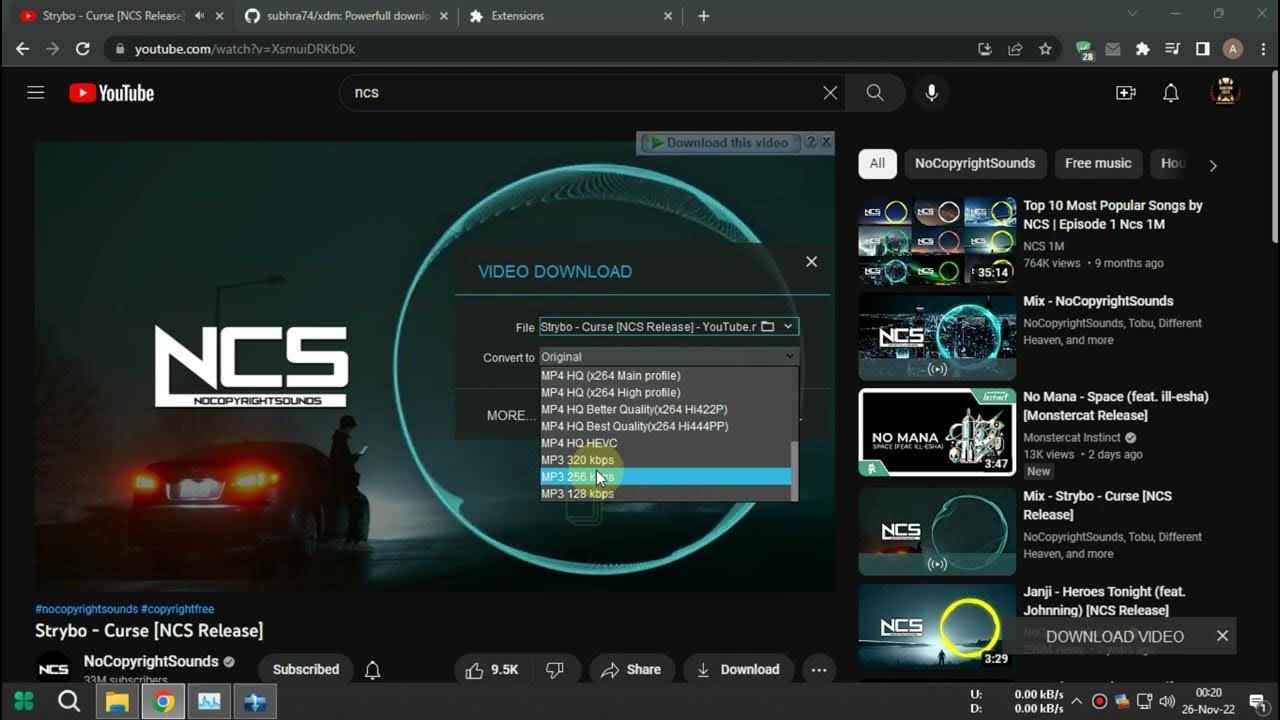Dislike the video with thumbs down
This screenshot has width=1280, height=720.
[x=554, y=670]
